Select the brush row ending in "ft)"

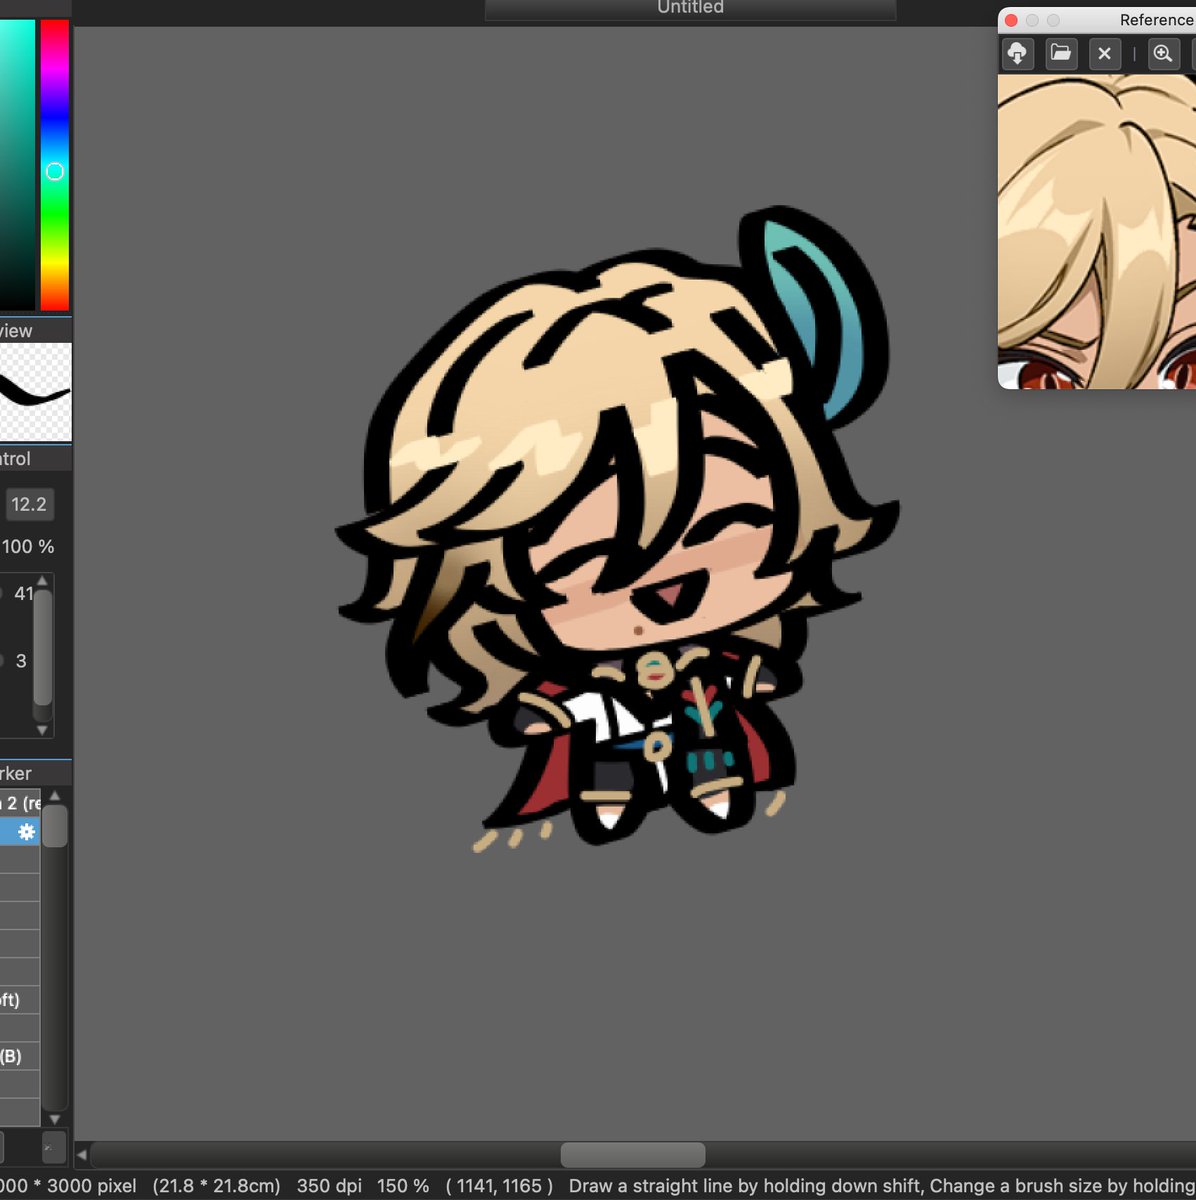(20, 1000)
